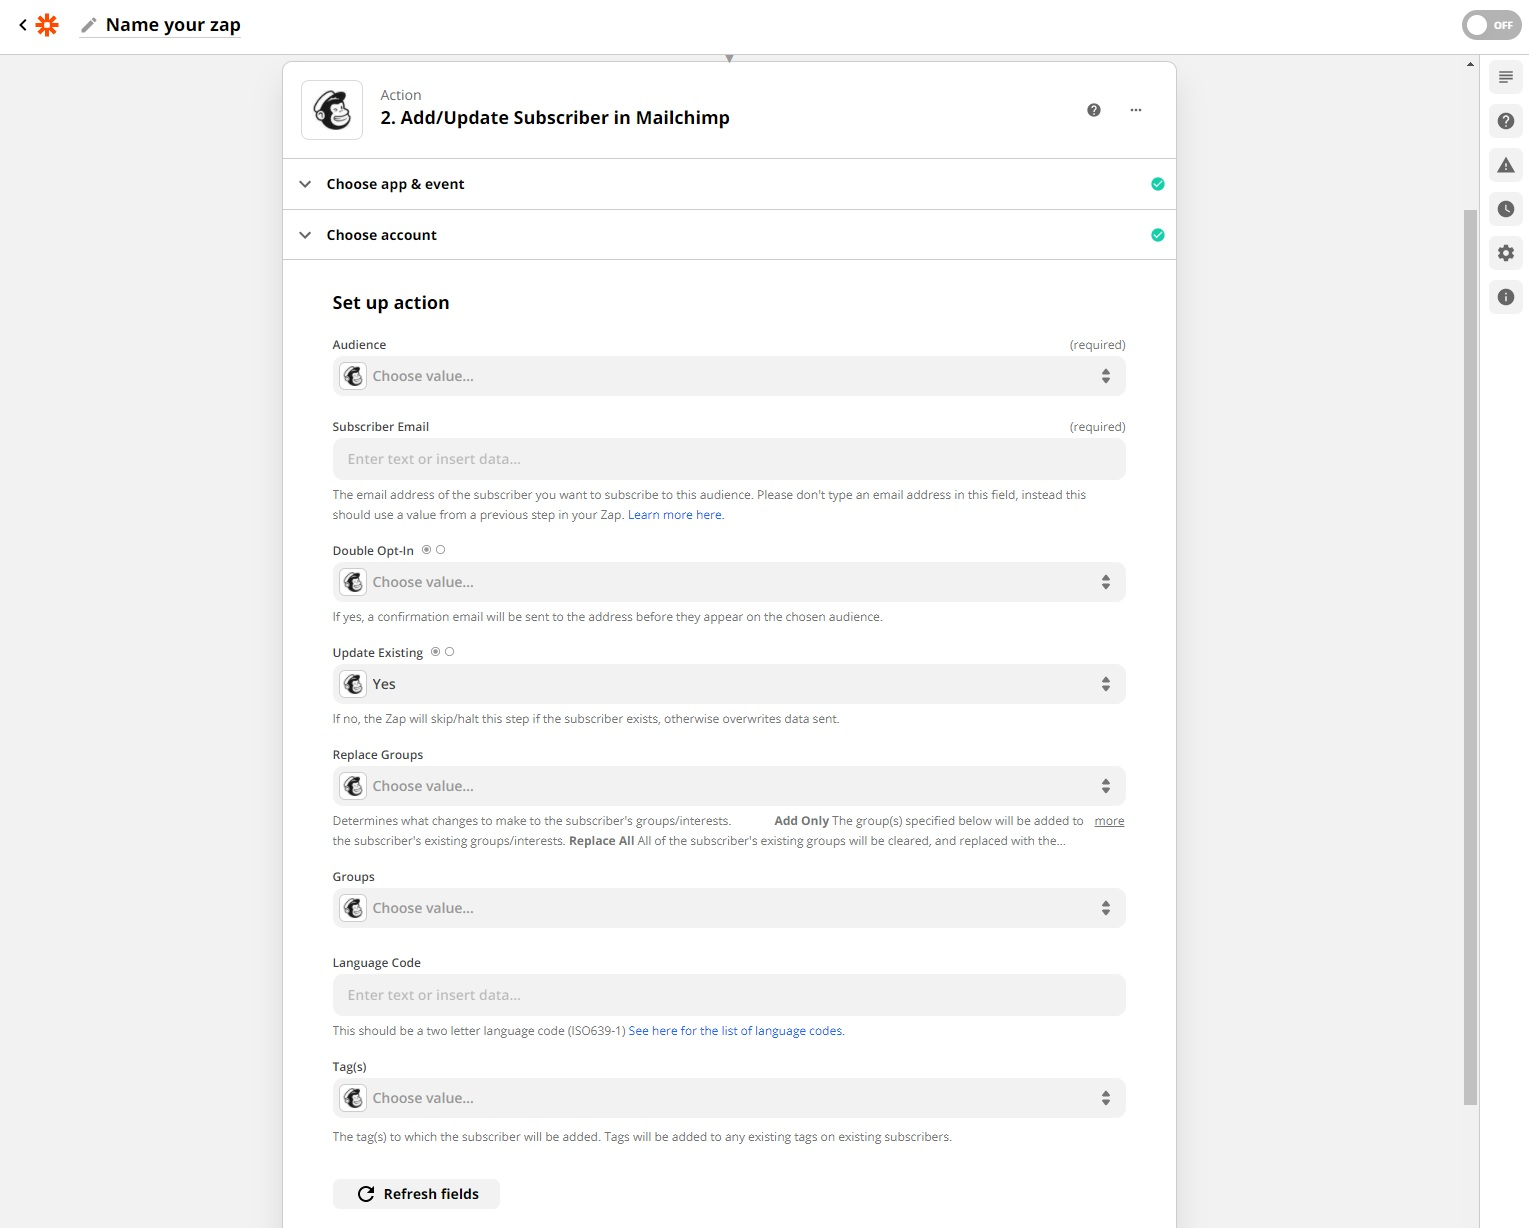Open the Update Existing dropdown showing Yes
1529x1228 pixels.
coord(729,684)
